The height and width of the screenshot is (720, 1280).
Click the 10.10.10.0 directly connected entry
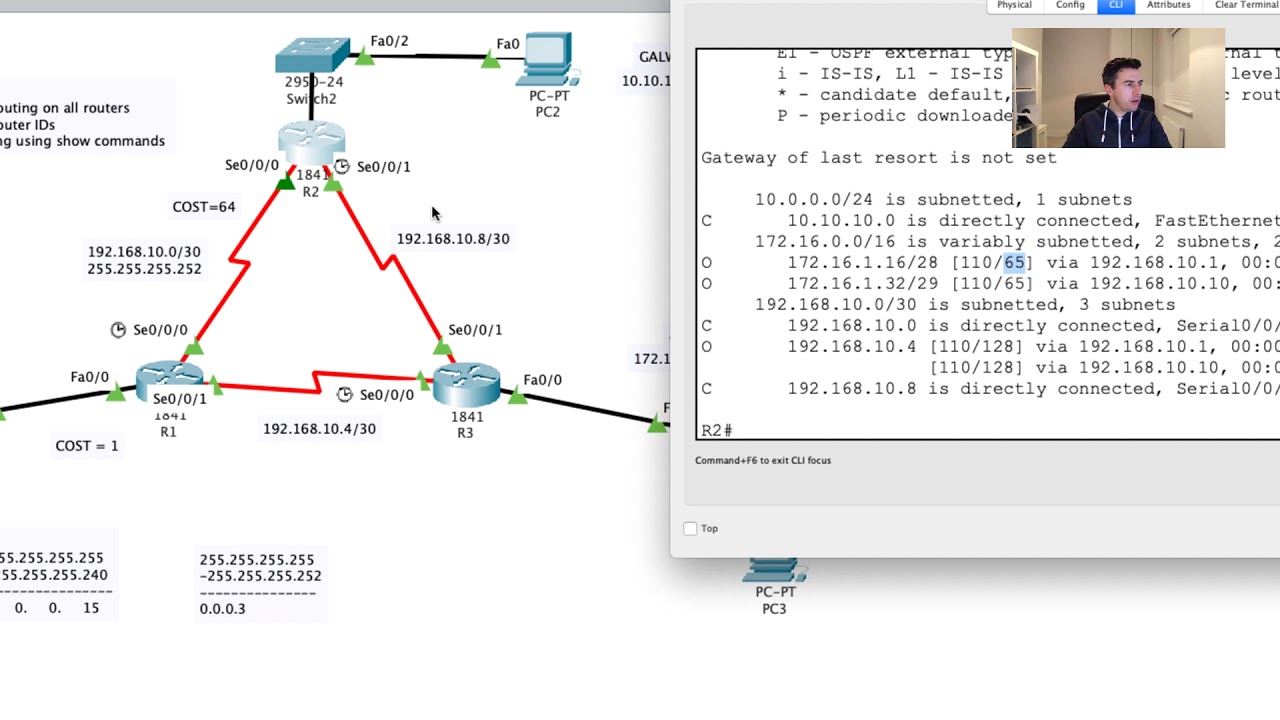click(990, 220)
